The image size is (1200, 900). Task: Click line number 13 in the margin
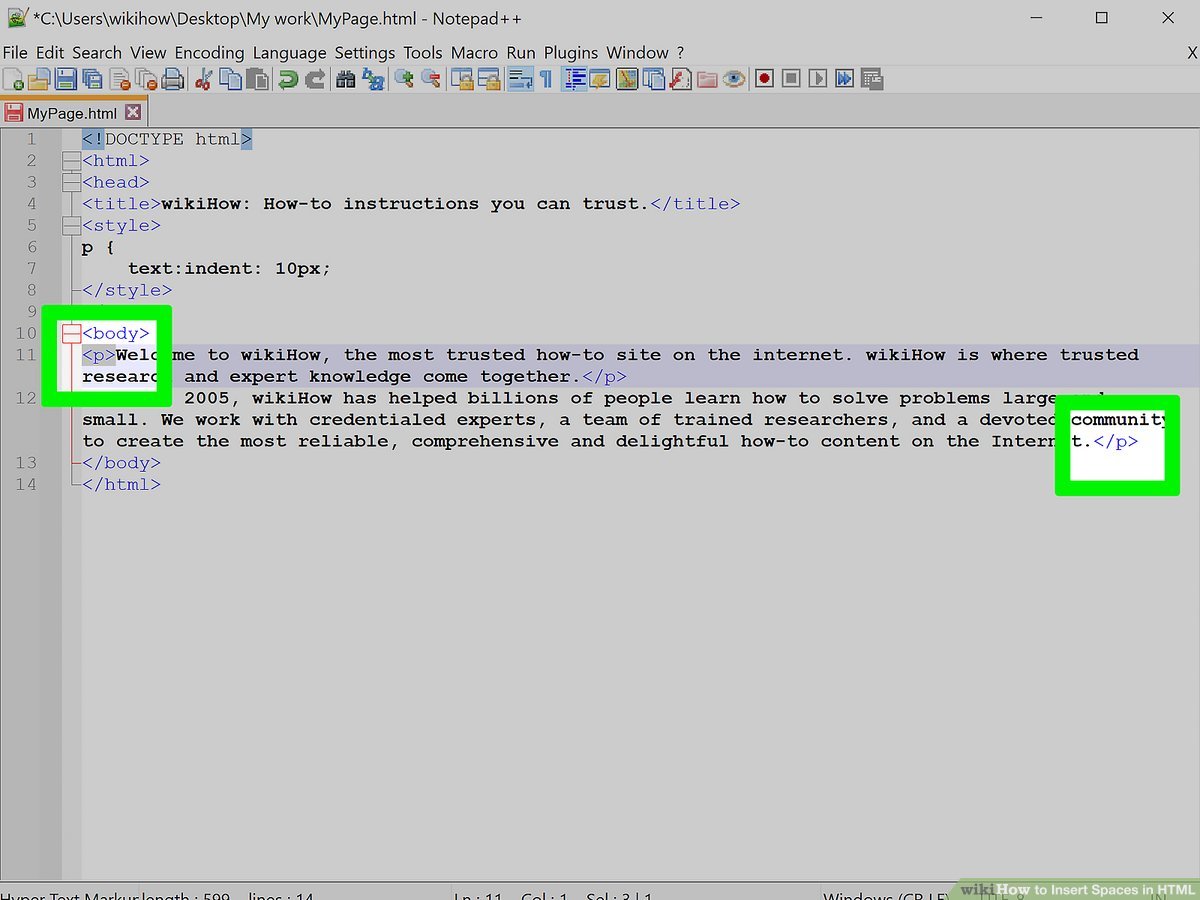pos(26,463)
